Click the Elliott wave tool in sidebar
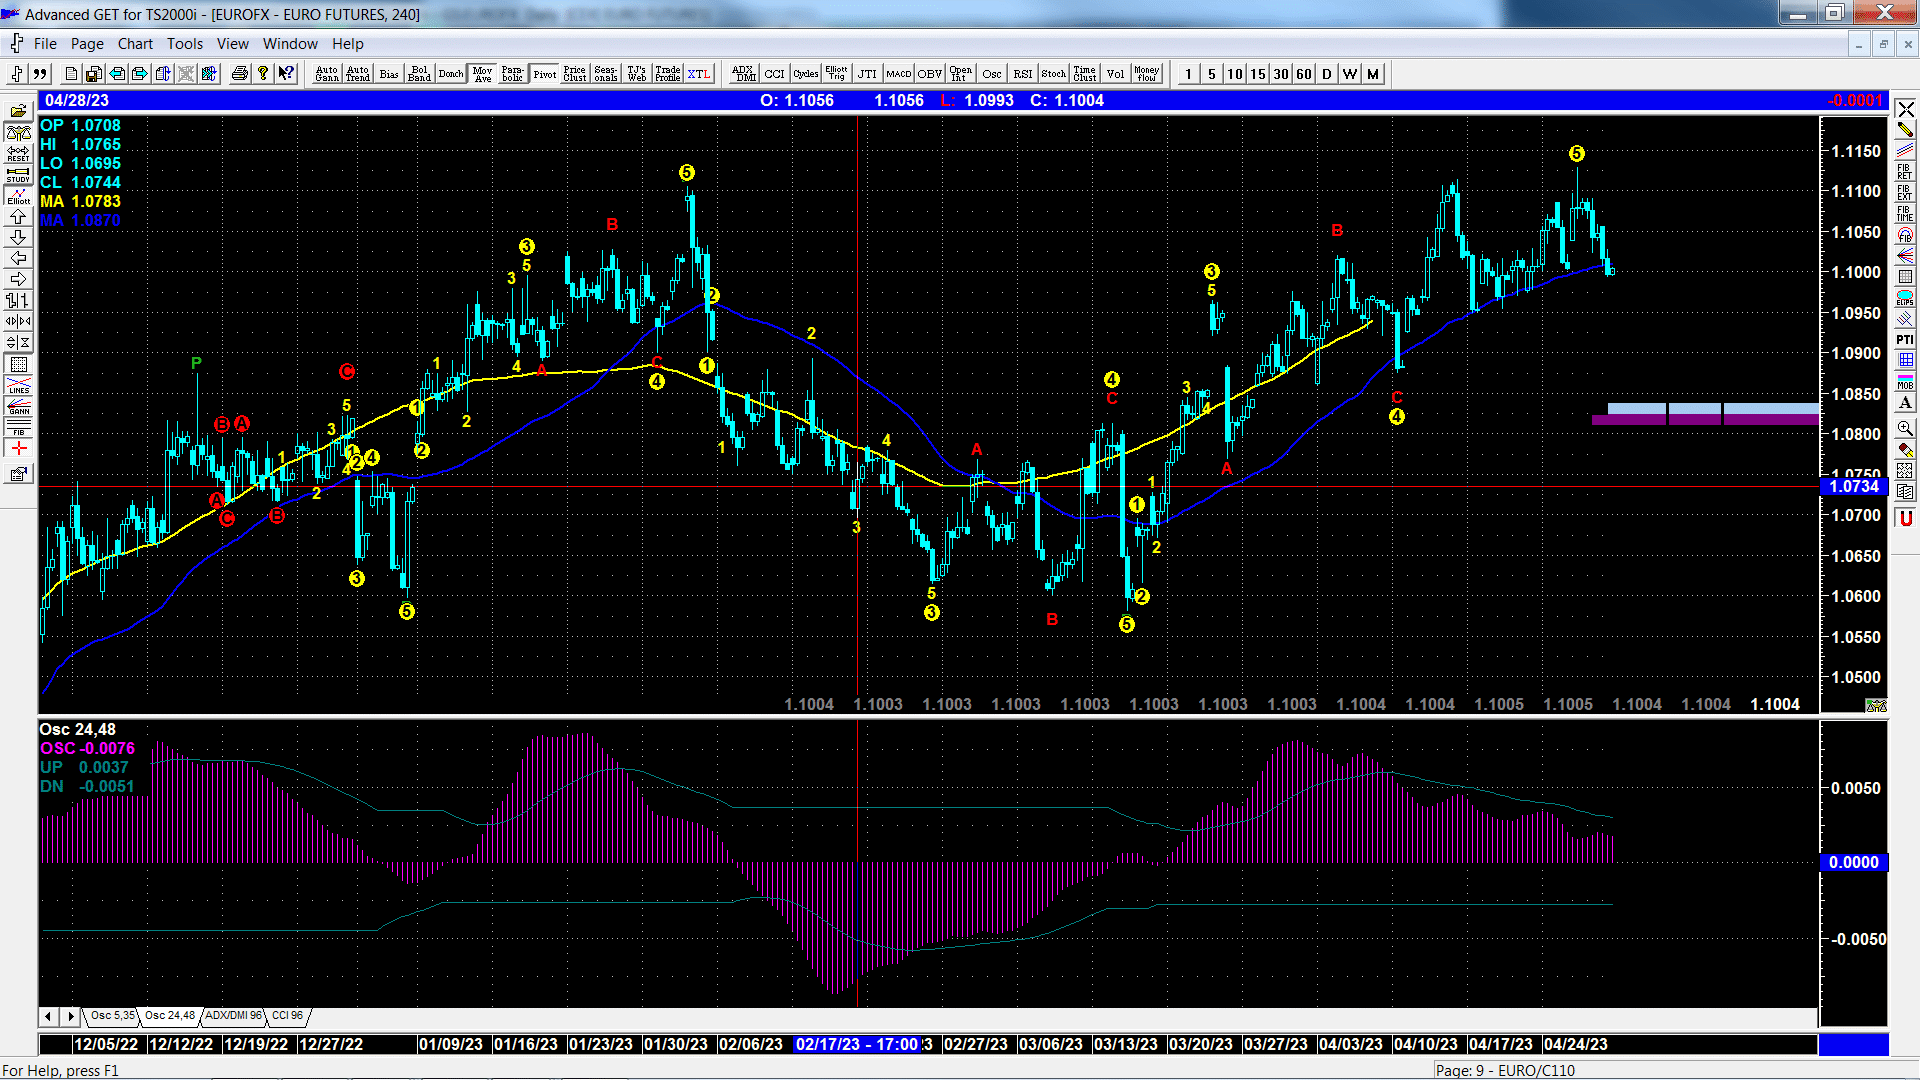This screenshot has height=1080, width=1920. pyautogui.click(x=18, y=195)
